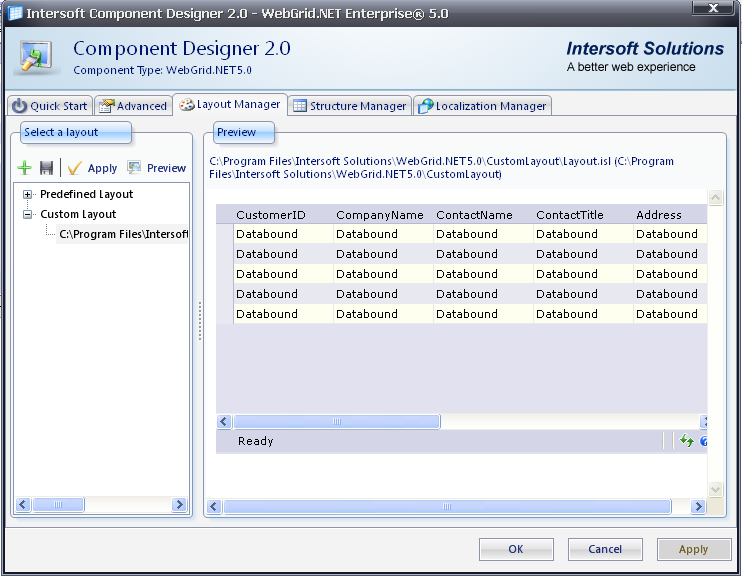Open the Structure Manager tab
Image resolution: width=742 pixels, height=577 pixels.
350,106
